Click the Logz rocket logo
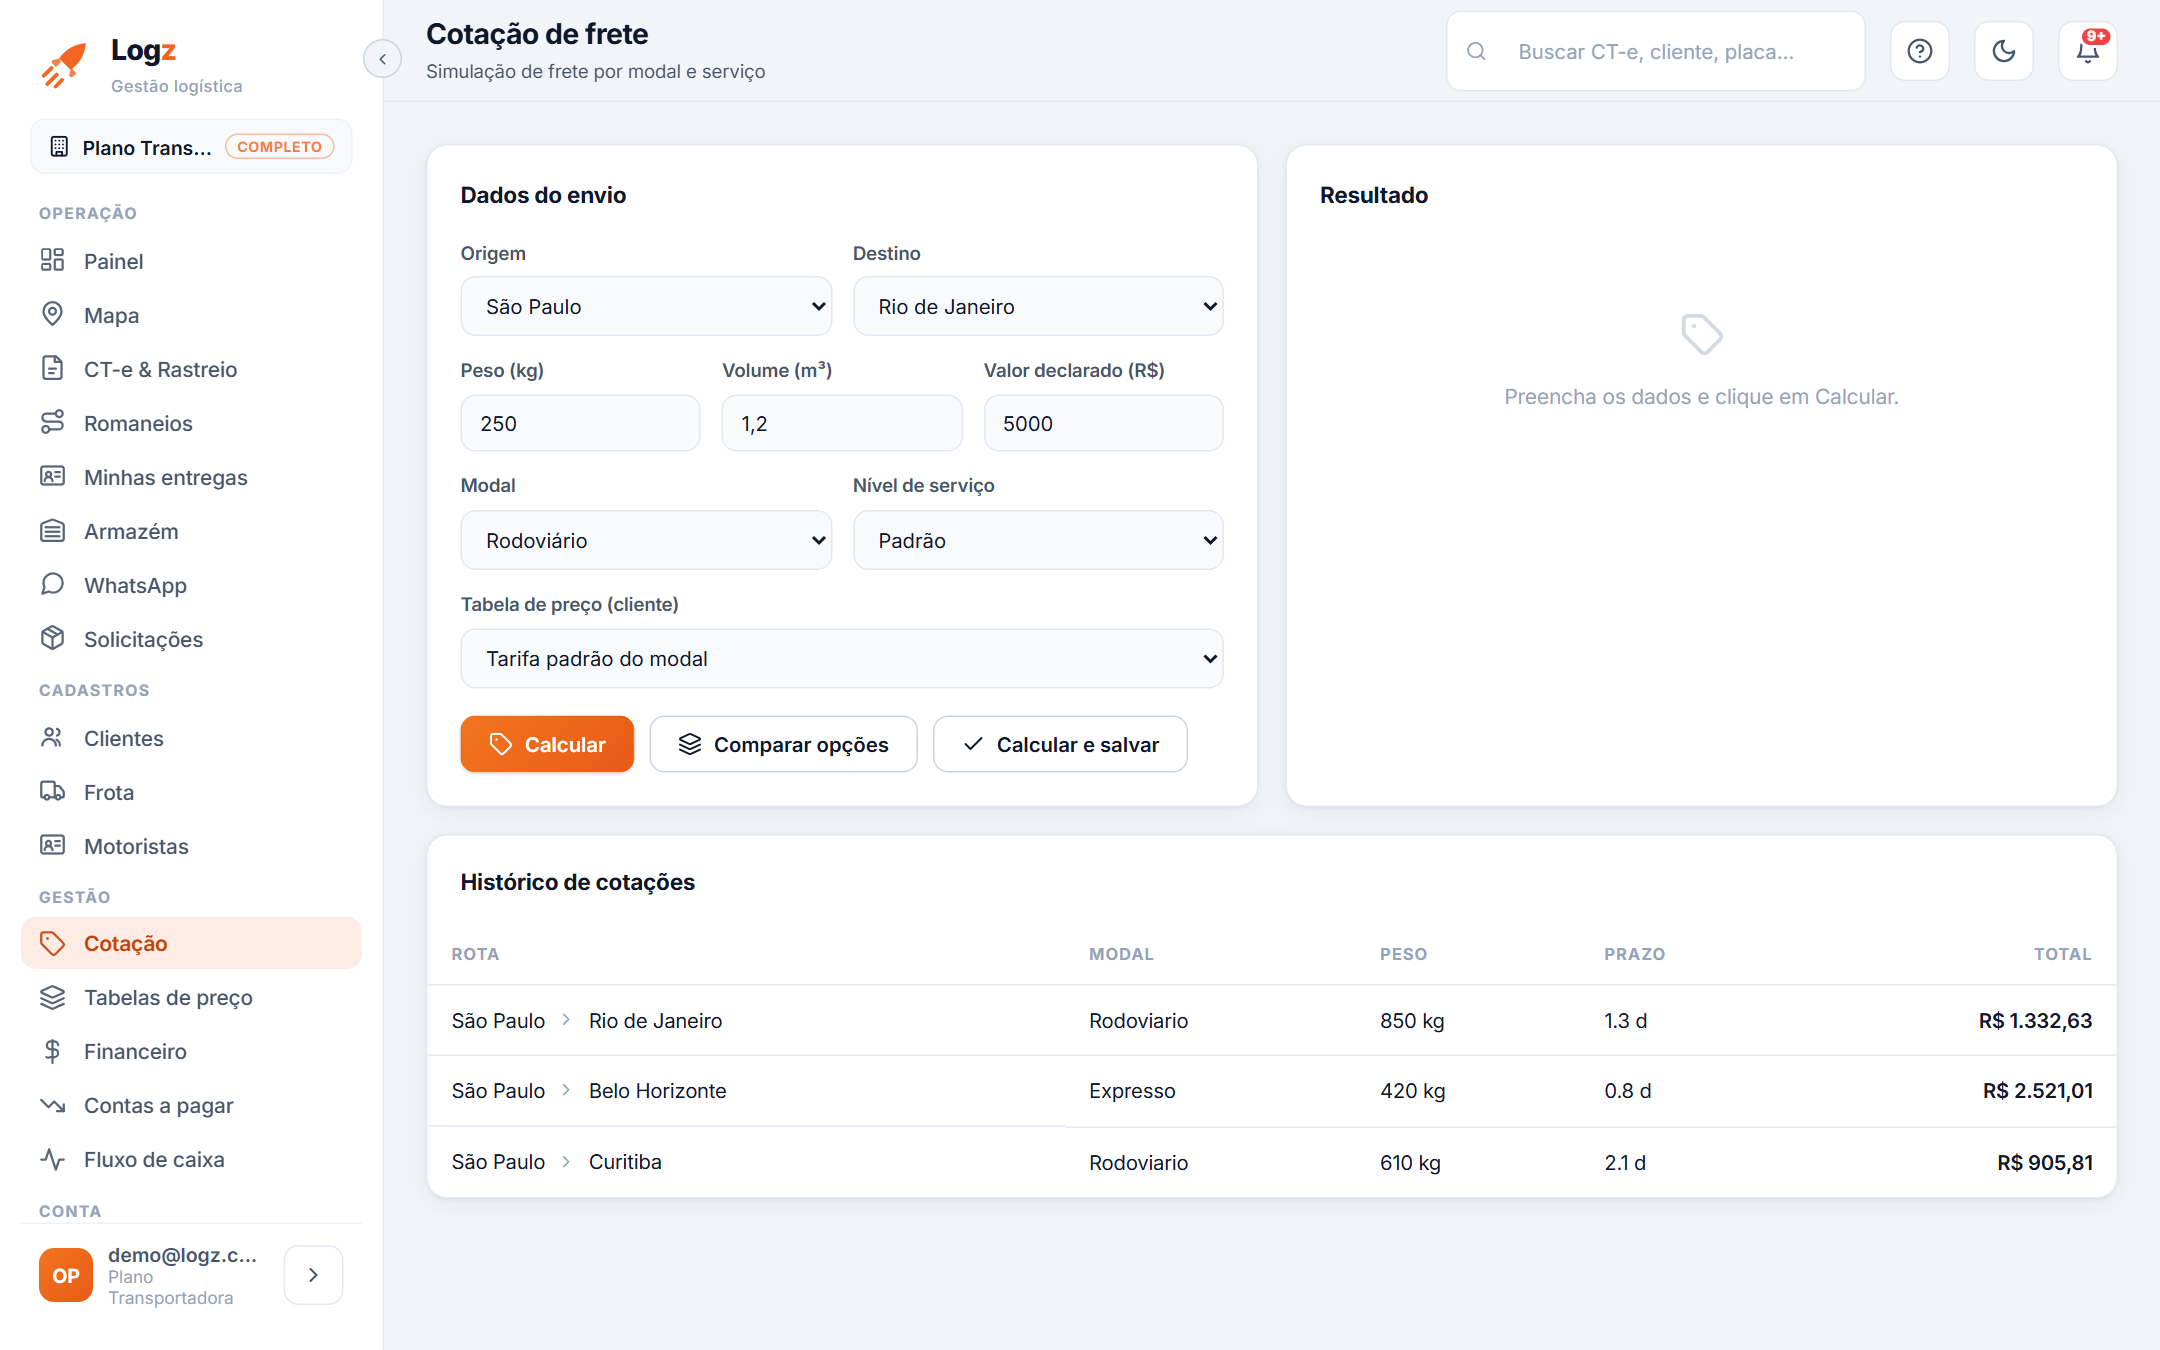 tap(64, 65)
